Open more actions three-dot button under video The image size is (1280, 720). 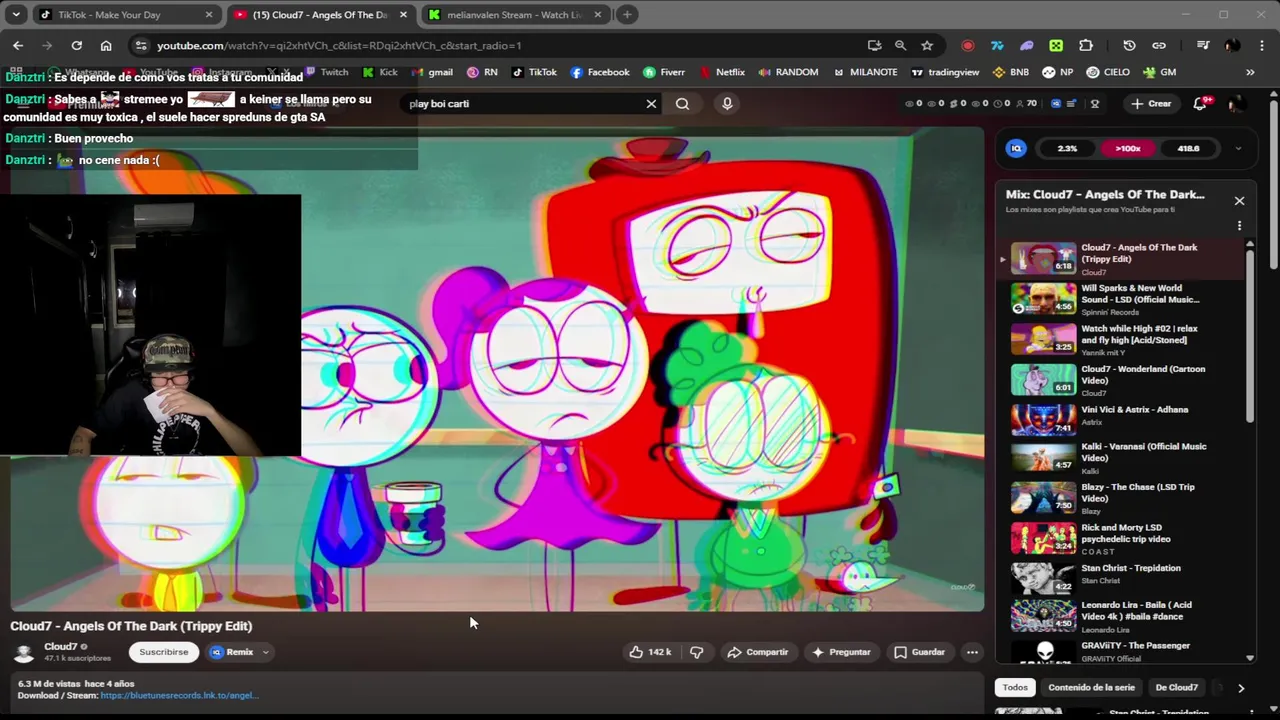972,652
